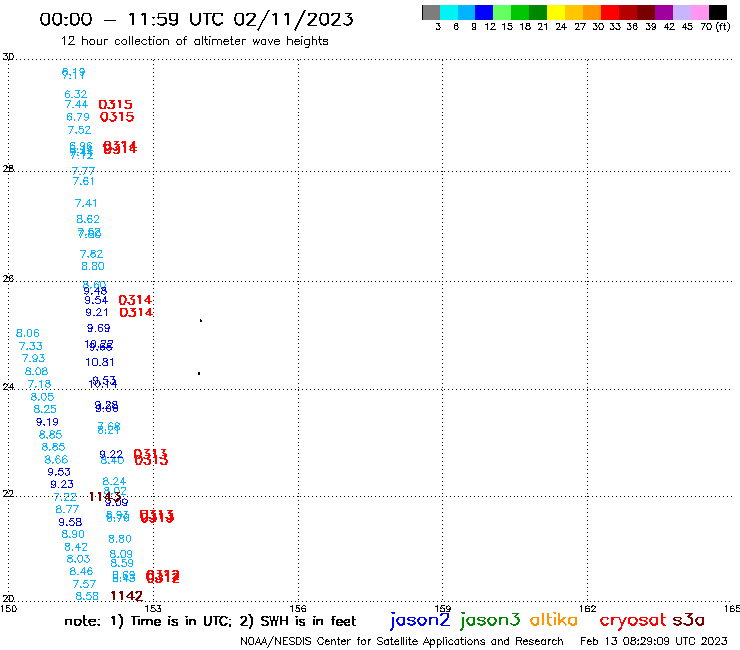The image size is (740, 650).
Task: Select the 8.08 wave height value
Action: click(36, 371)
